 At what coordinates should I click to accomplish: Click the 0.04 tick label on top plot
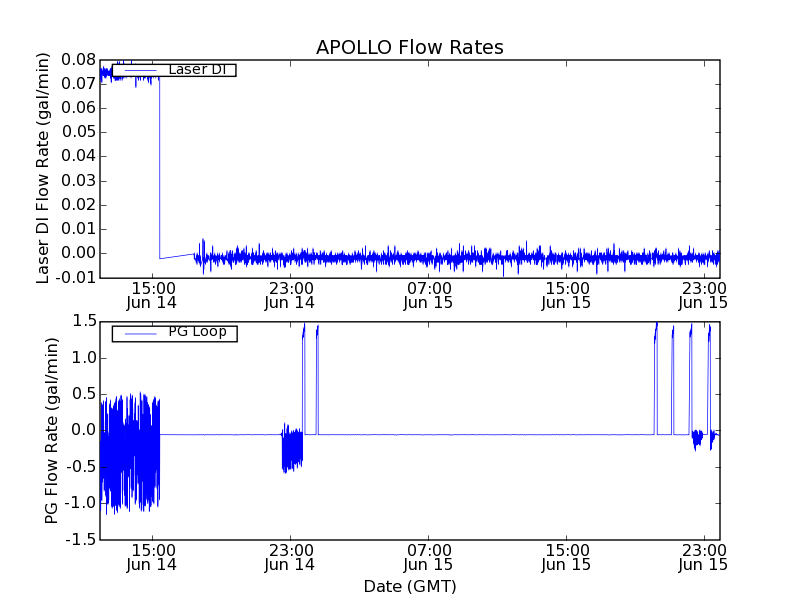tap(79, 156)
